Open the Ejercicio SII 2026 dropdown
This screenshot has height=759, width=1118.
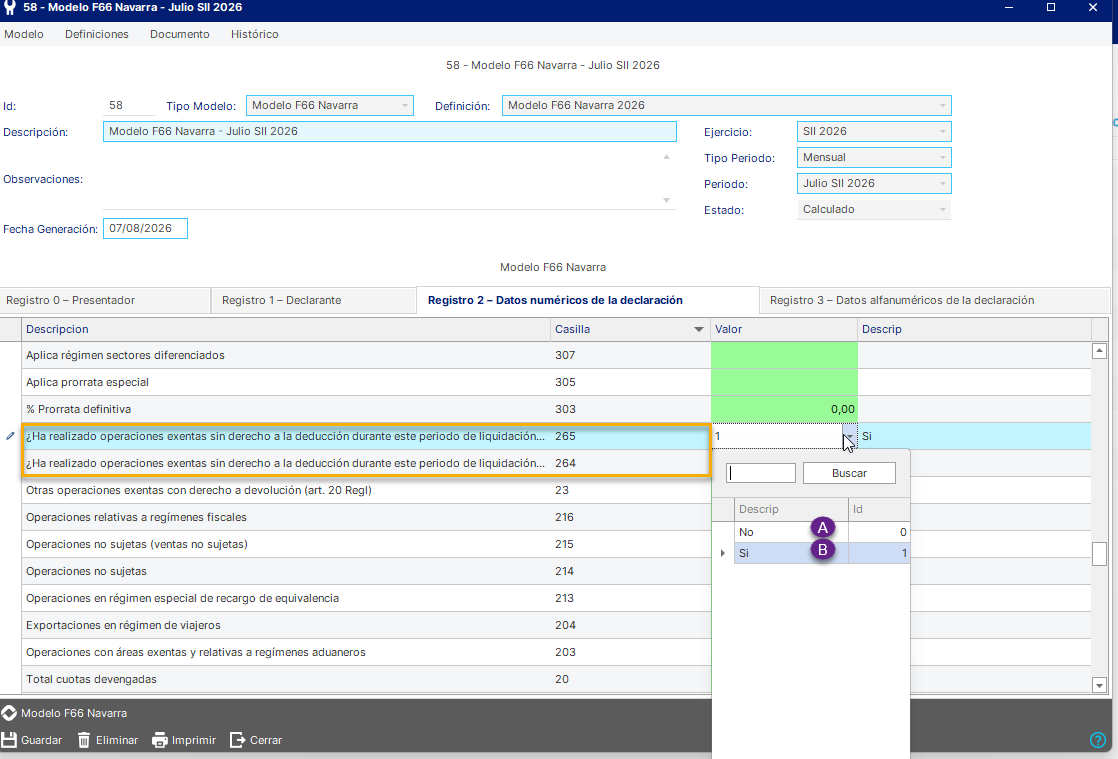(943, 132)
